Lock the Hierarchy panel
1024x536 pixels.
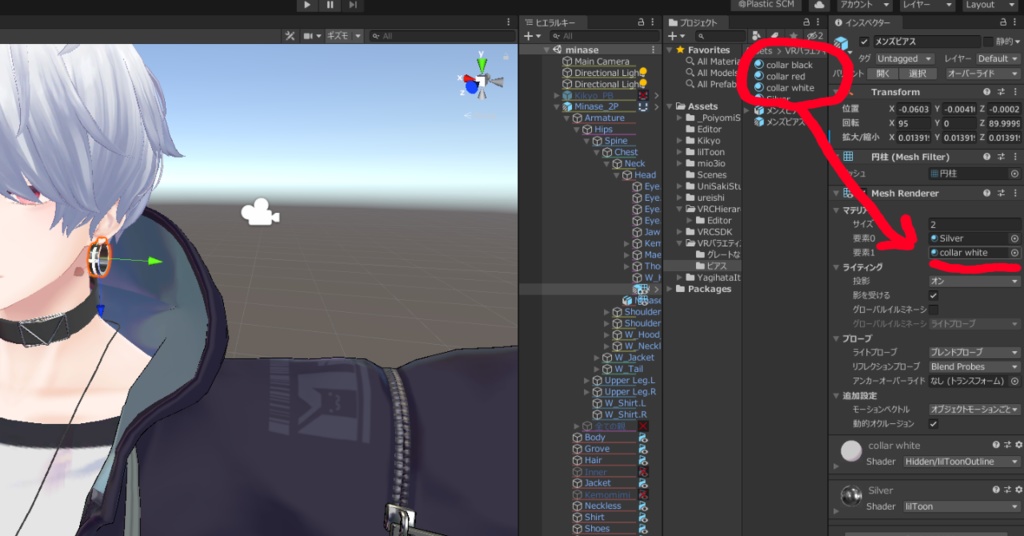click(x=641, y=22)
